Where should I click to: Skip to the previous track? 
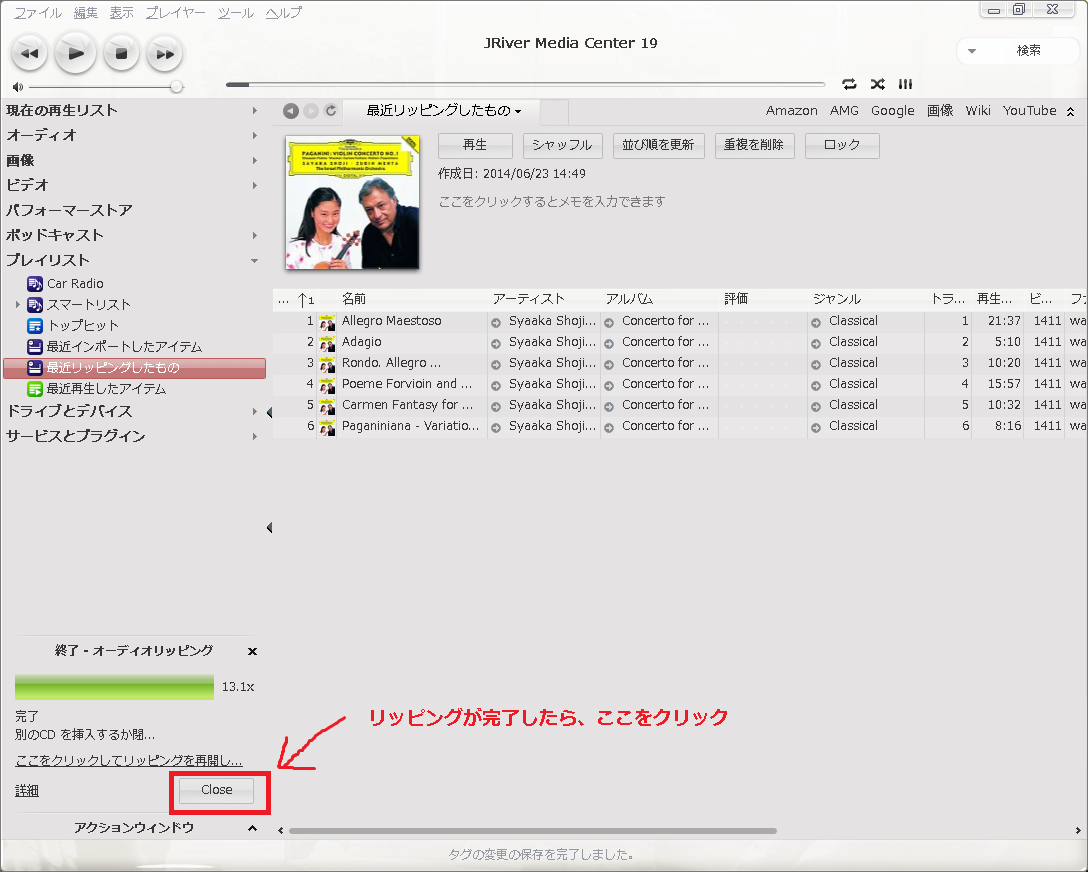pyautogui.click(x=29, y=53)
